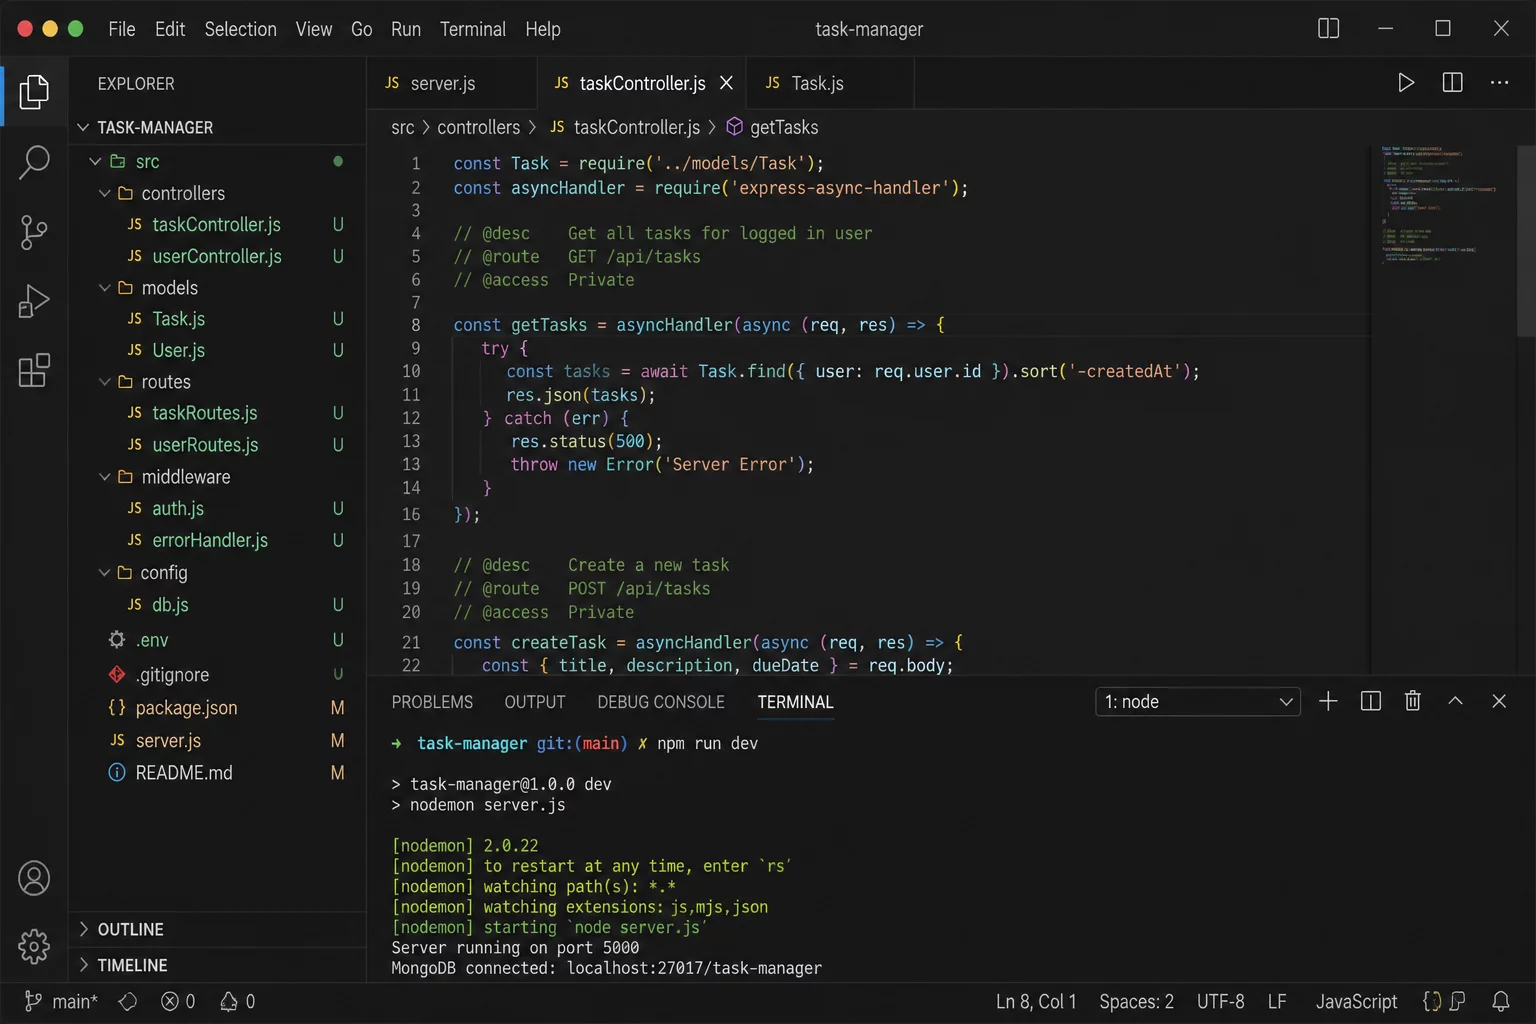
Task: Close the taskController.js tab
Action: (x=727, y=83)
